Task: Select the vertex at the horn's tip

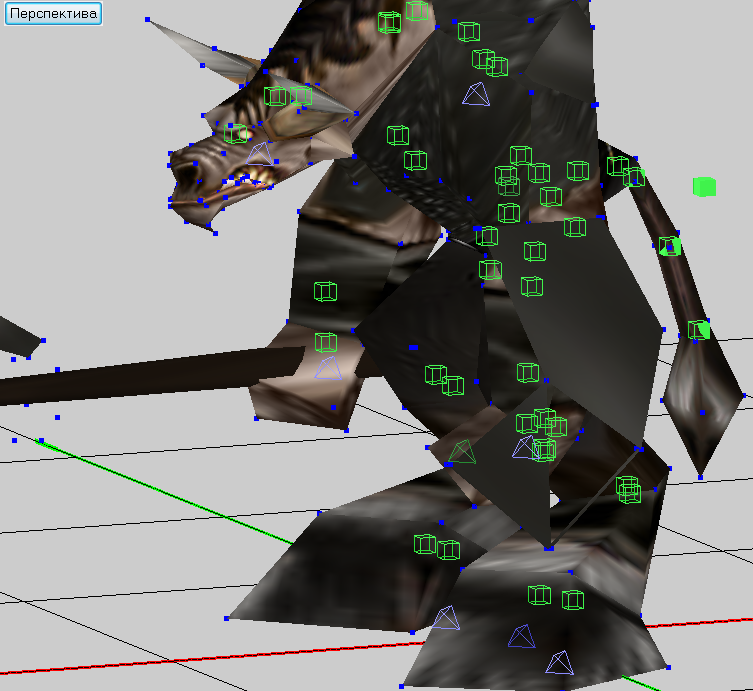Action: [147, 20]
